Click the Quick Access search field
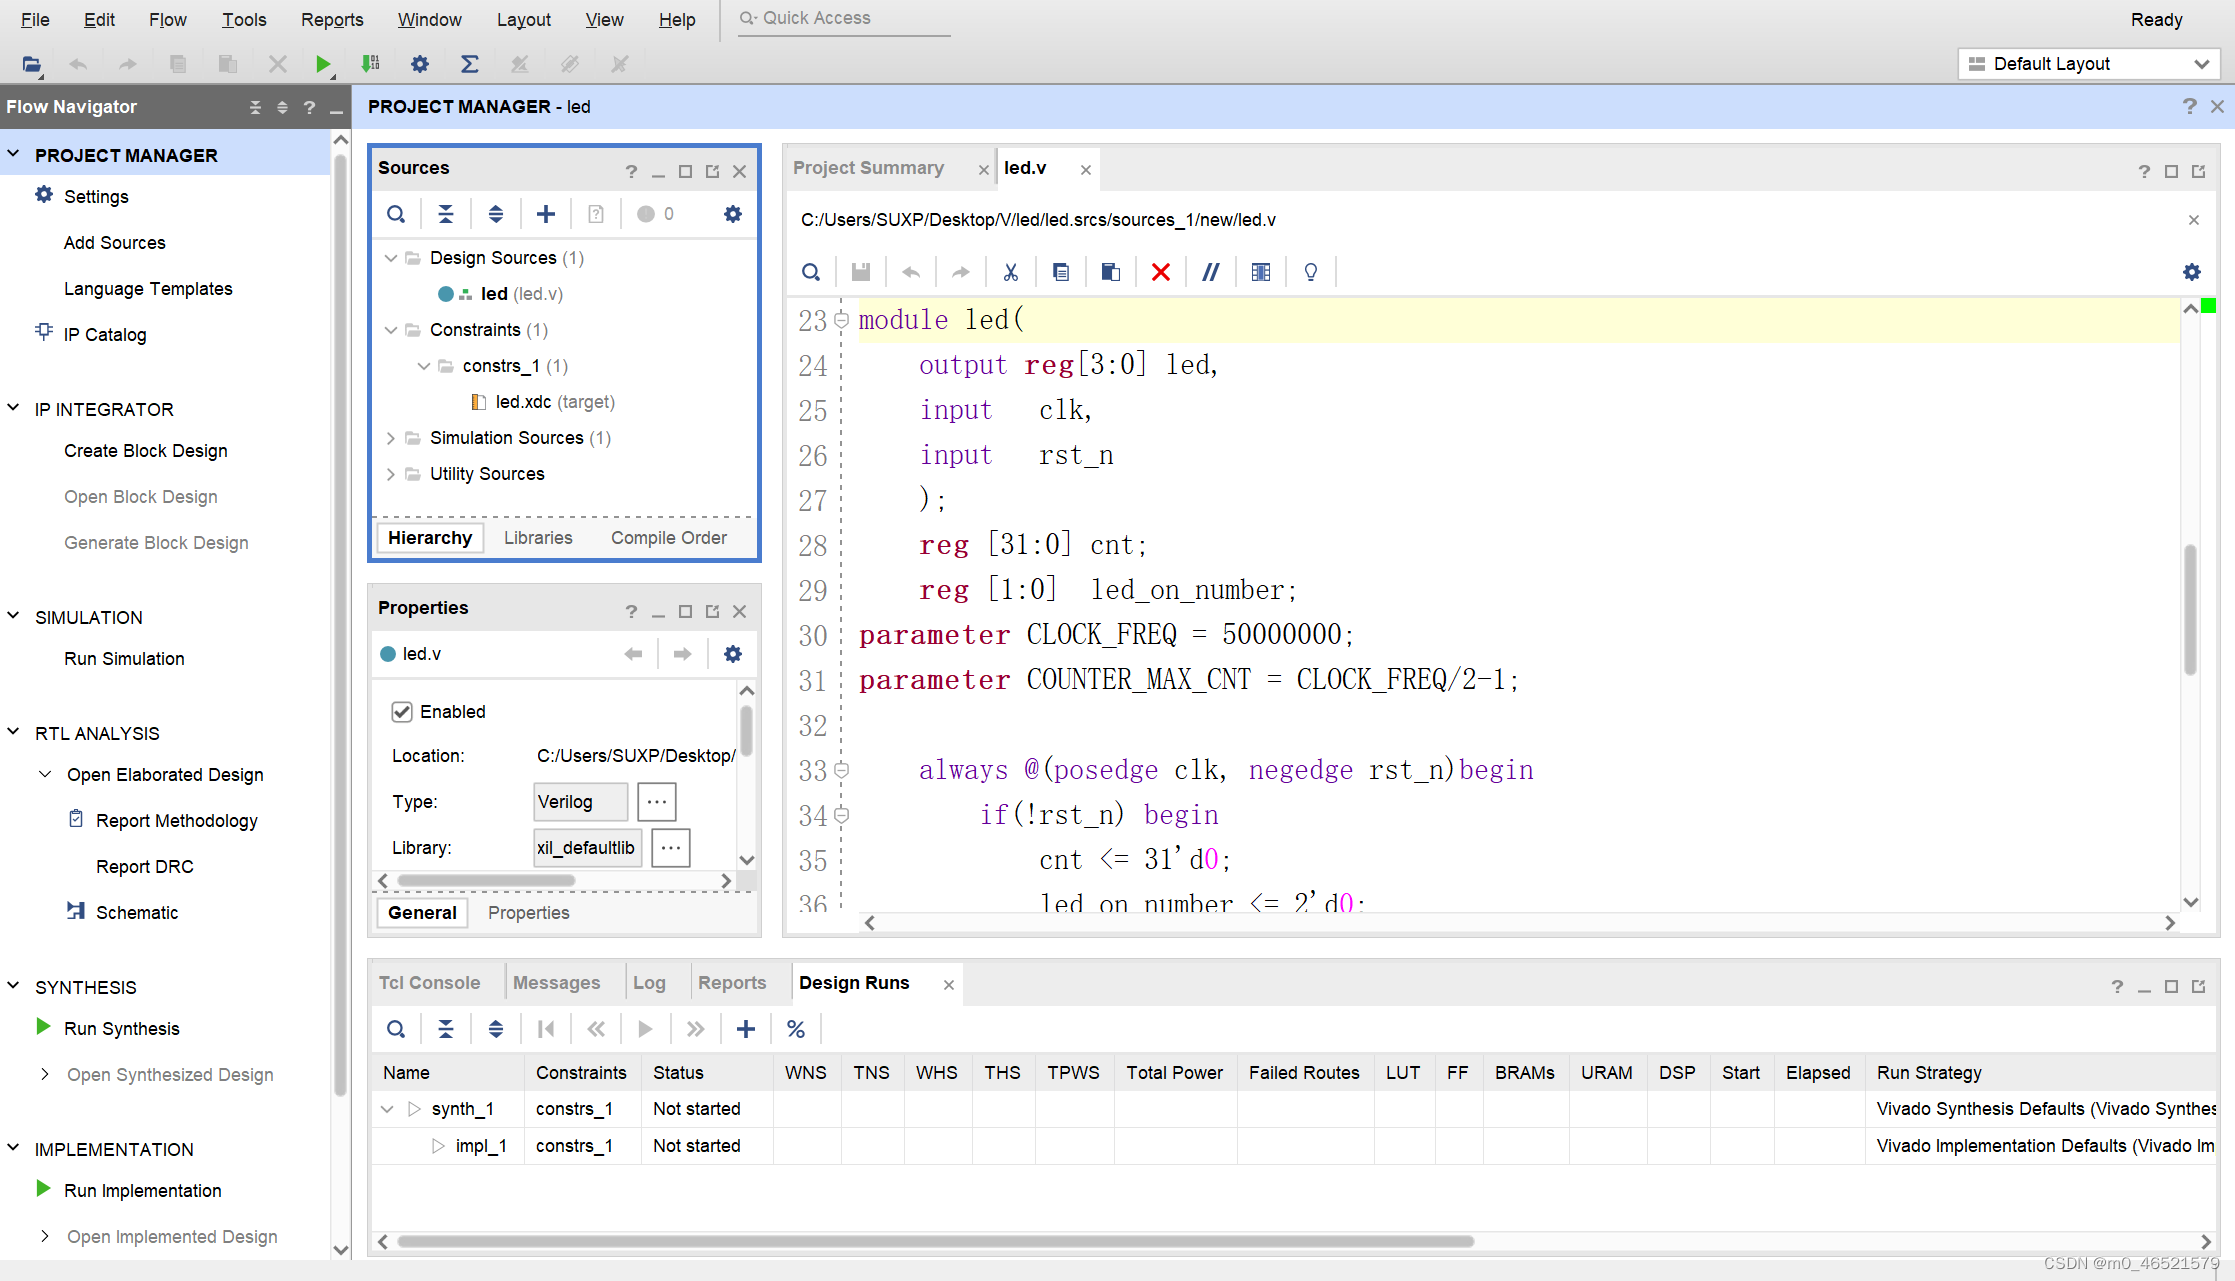 (845, 18)
